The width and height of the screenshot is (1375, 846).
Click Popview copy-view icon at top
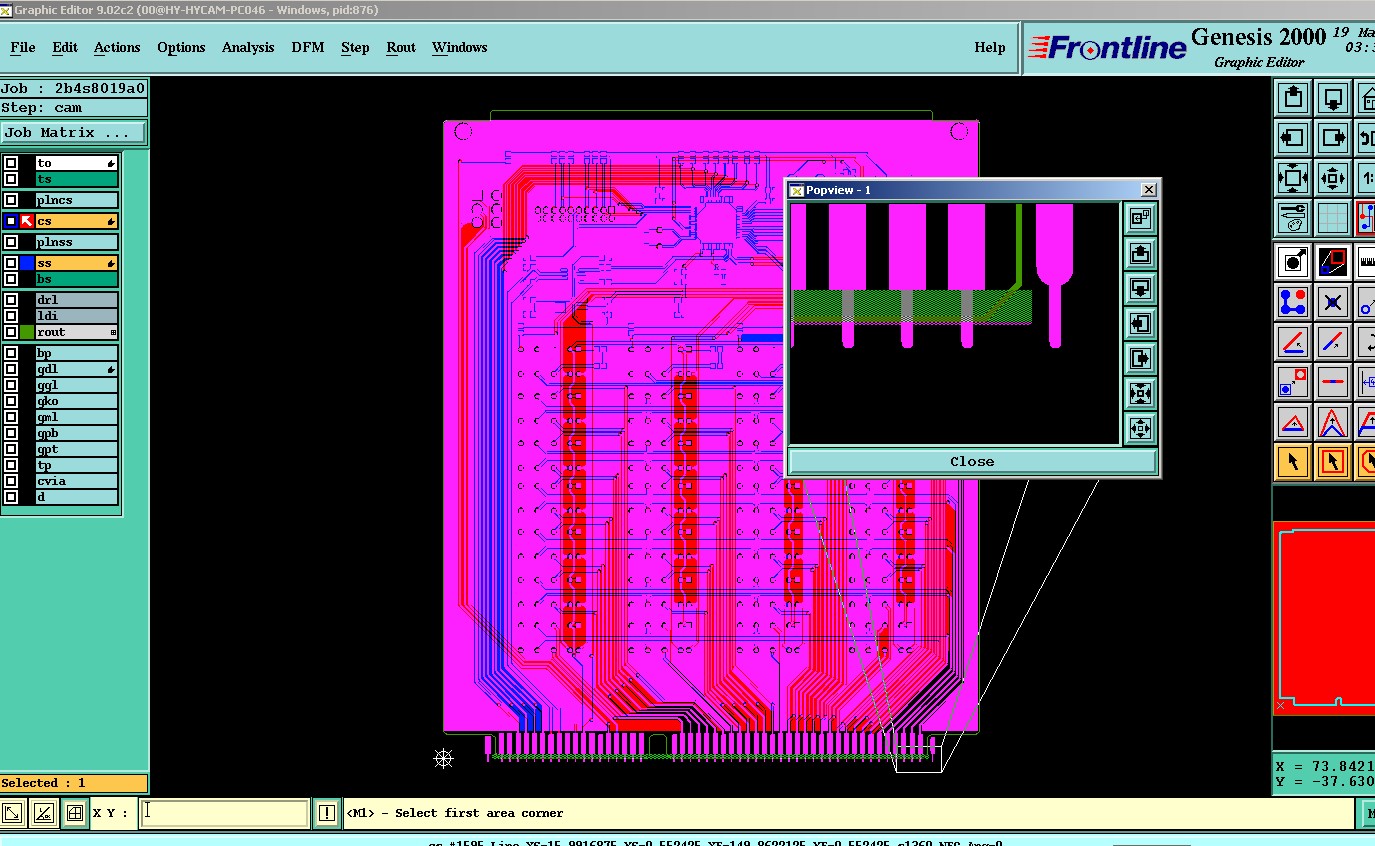click(1140, 219)
